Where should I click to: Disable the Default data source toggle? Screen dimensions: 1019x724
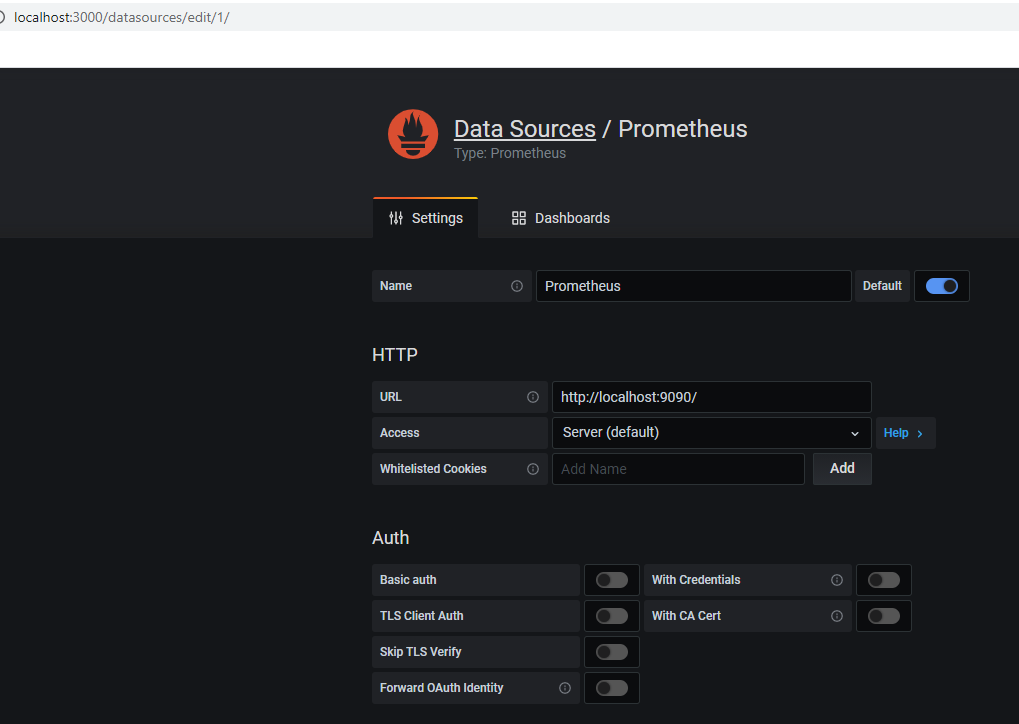(x=942, y=286)
